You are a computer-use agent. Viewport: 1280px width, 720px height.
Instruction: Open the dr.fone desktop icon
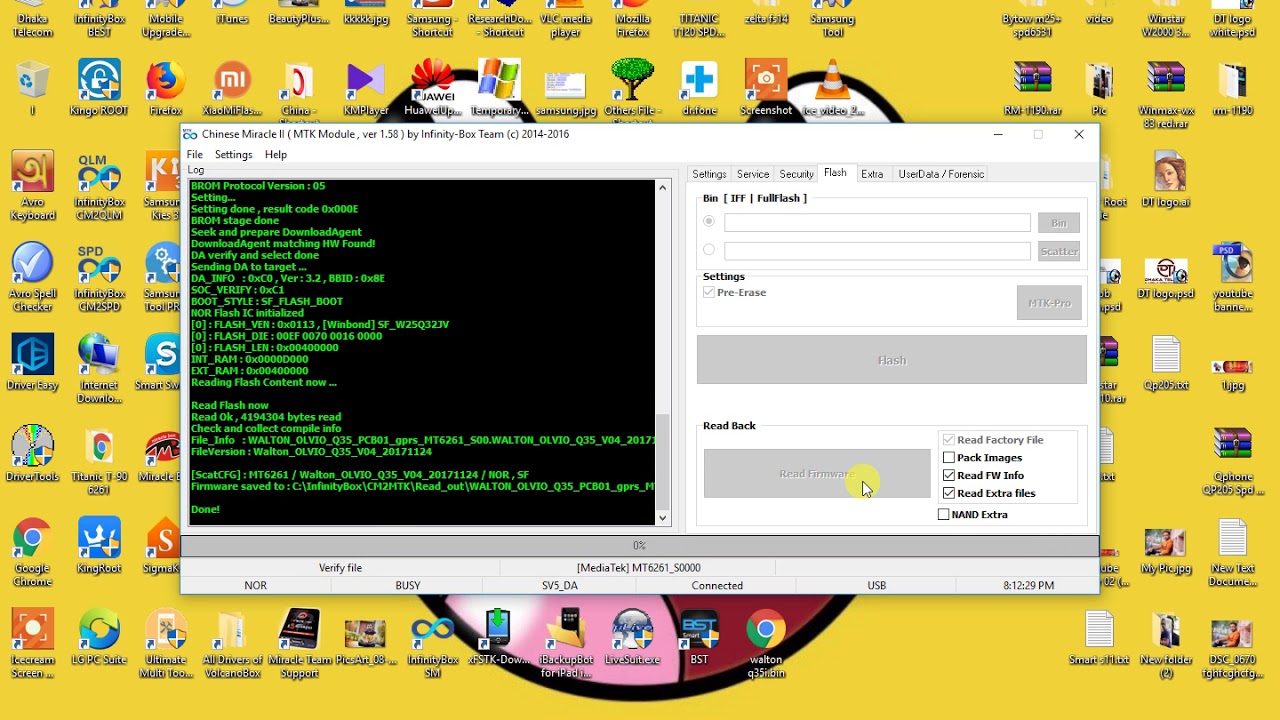coord(699,88)
